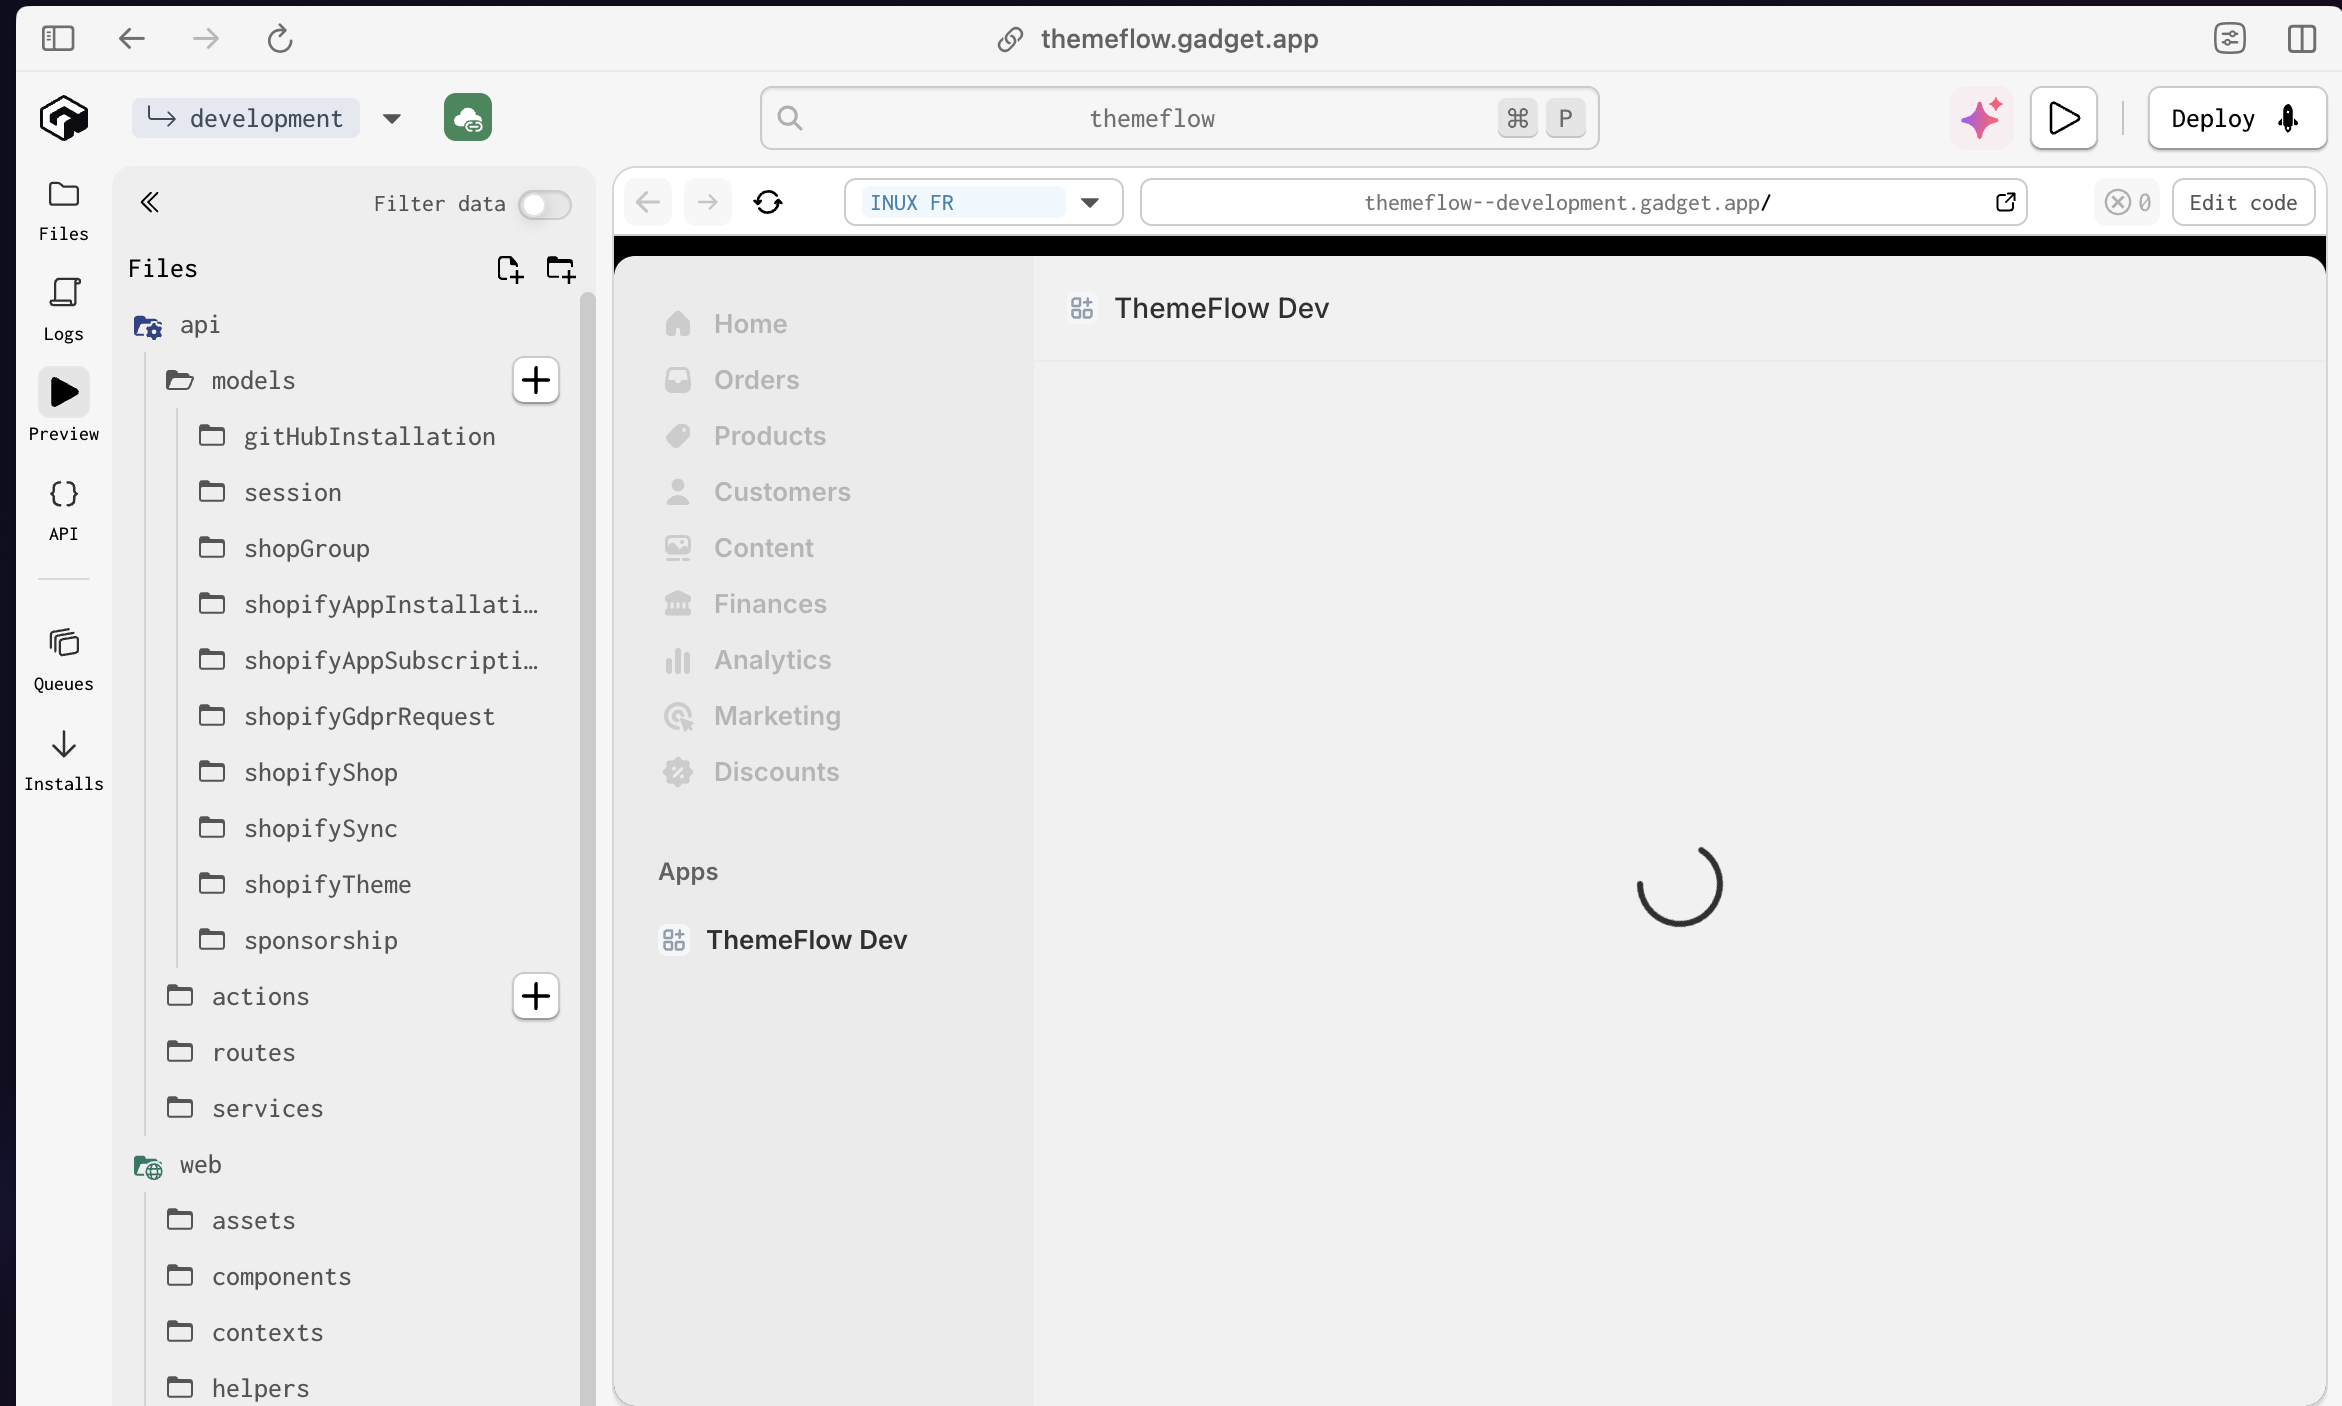Open Analytics in the Shopify nav
This screenshot has height=1406, width=2342.
coord(772,660)
